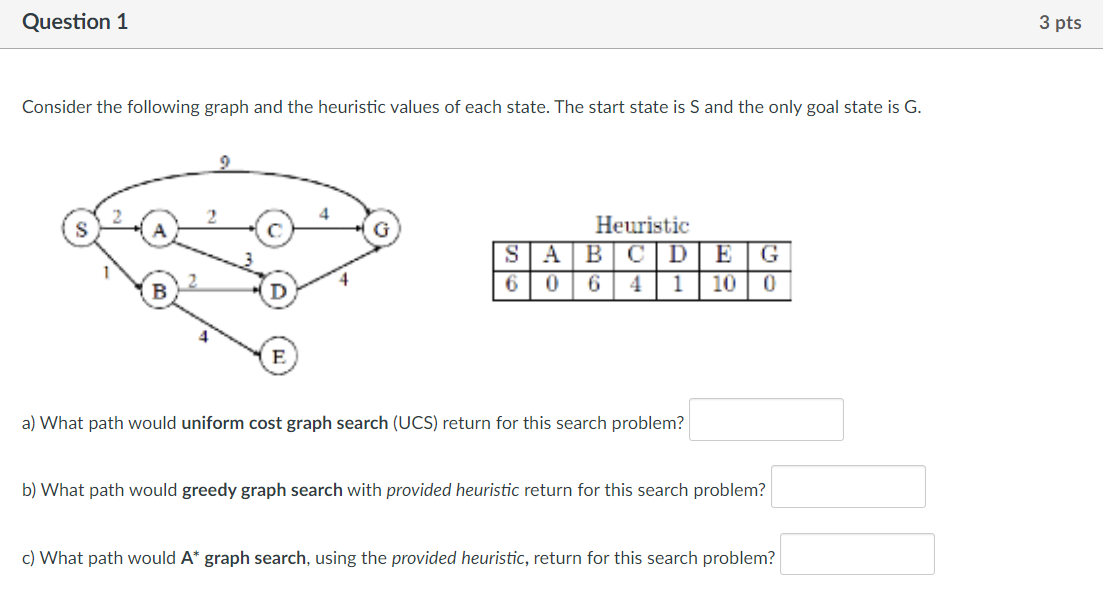Click the Heuristic table title
This screenshot has width=1103, height=598.
click(x=642, y=225)
